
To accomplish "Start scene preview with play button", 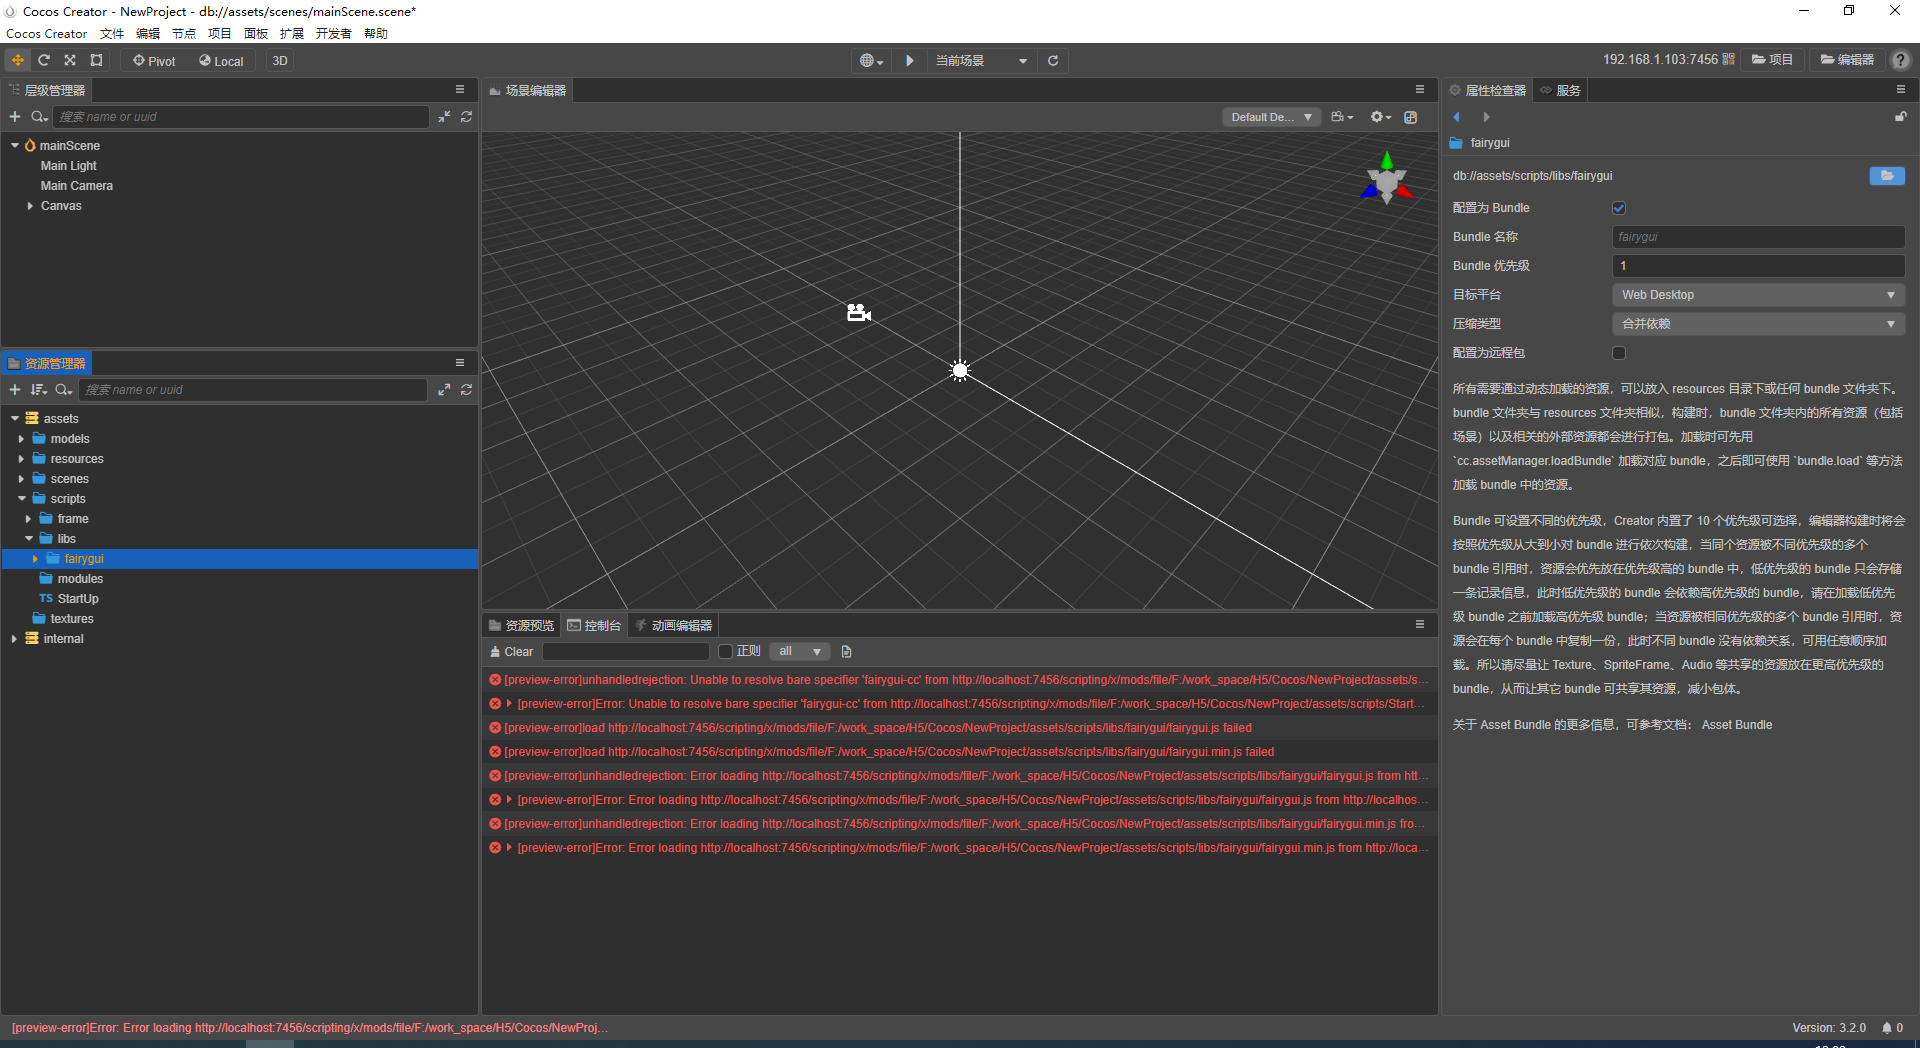I will point(910,61).
